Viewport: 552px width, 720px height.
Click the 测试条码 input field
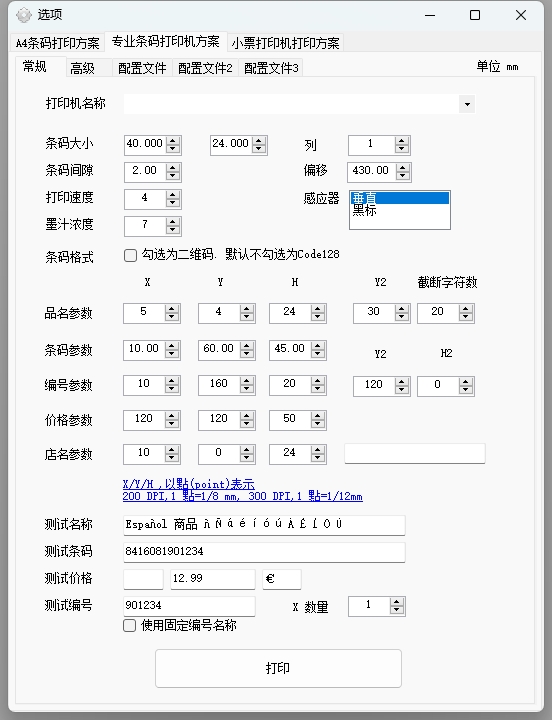(x=264, y=551)
